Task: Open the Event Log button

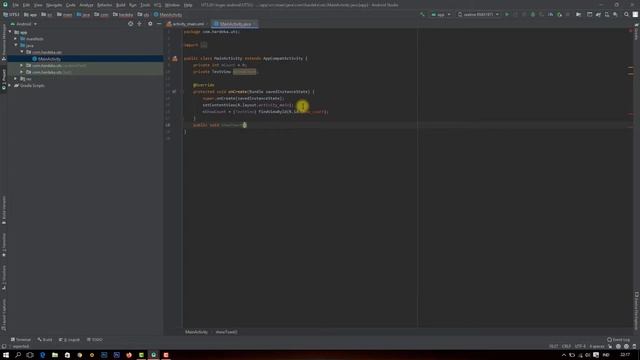Action: 619,340
